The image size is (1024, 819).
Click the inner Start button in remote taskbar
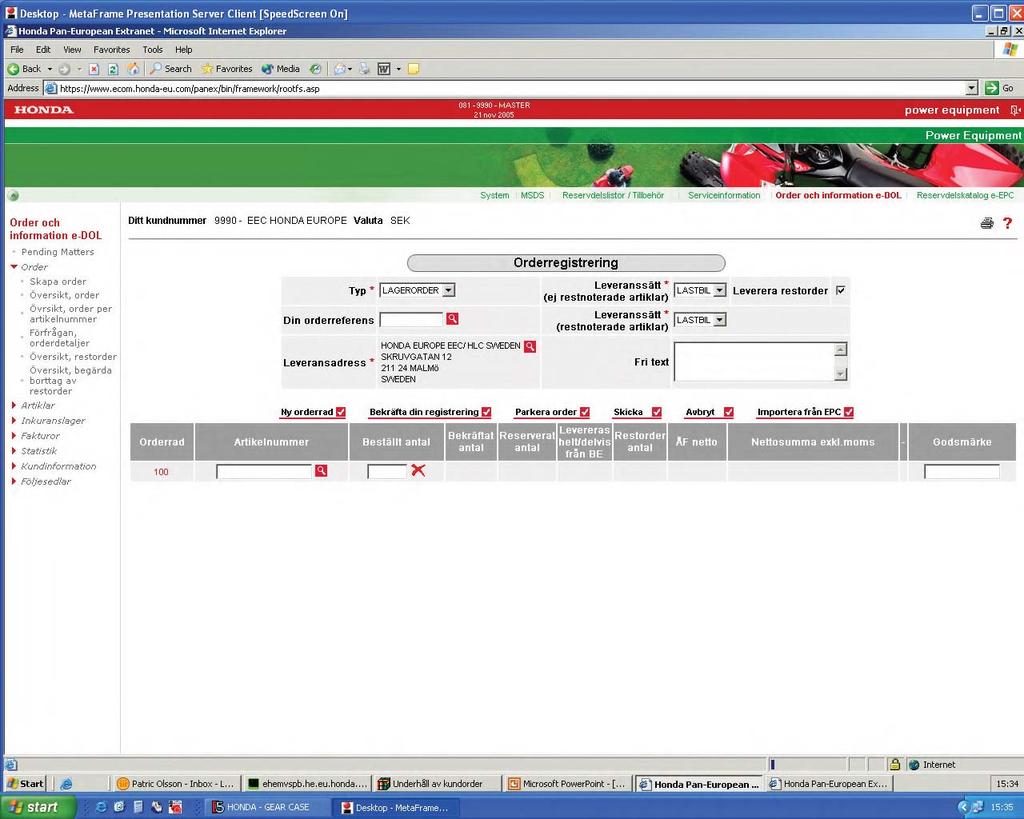(25, 784)
